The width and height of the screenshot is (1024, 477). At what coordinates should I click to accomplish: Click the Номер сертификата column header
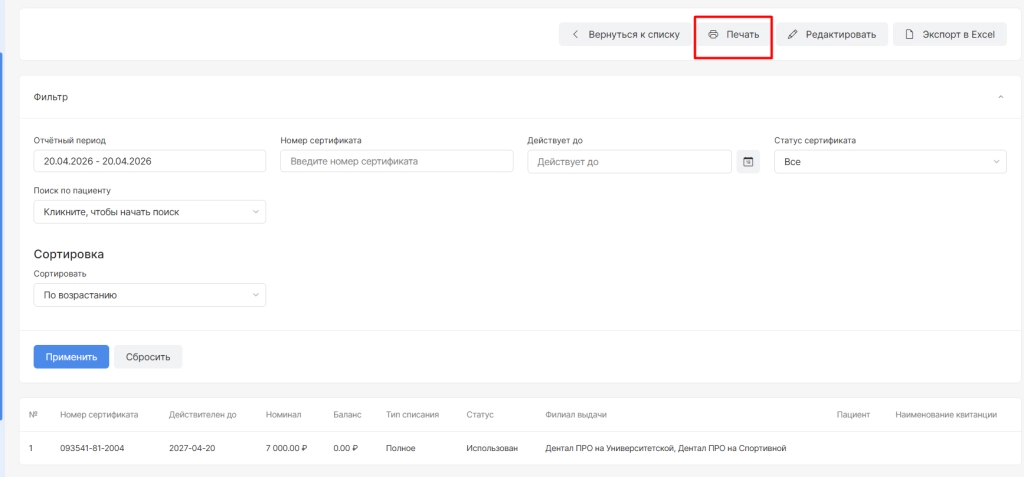[99, 415]
